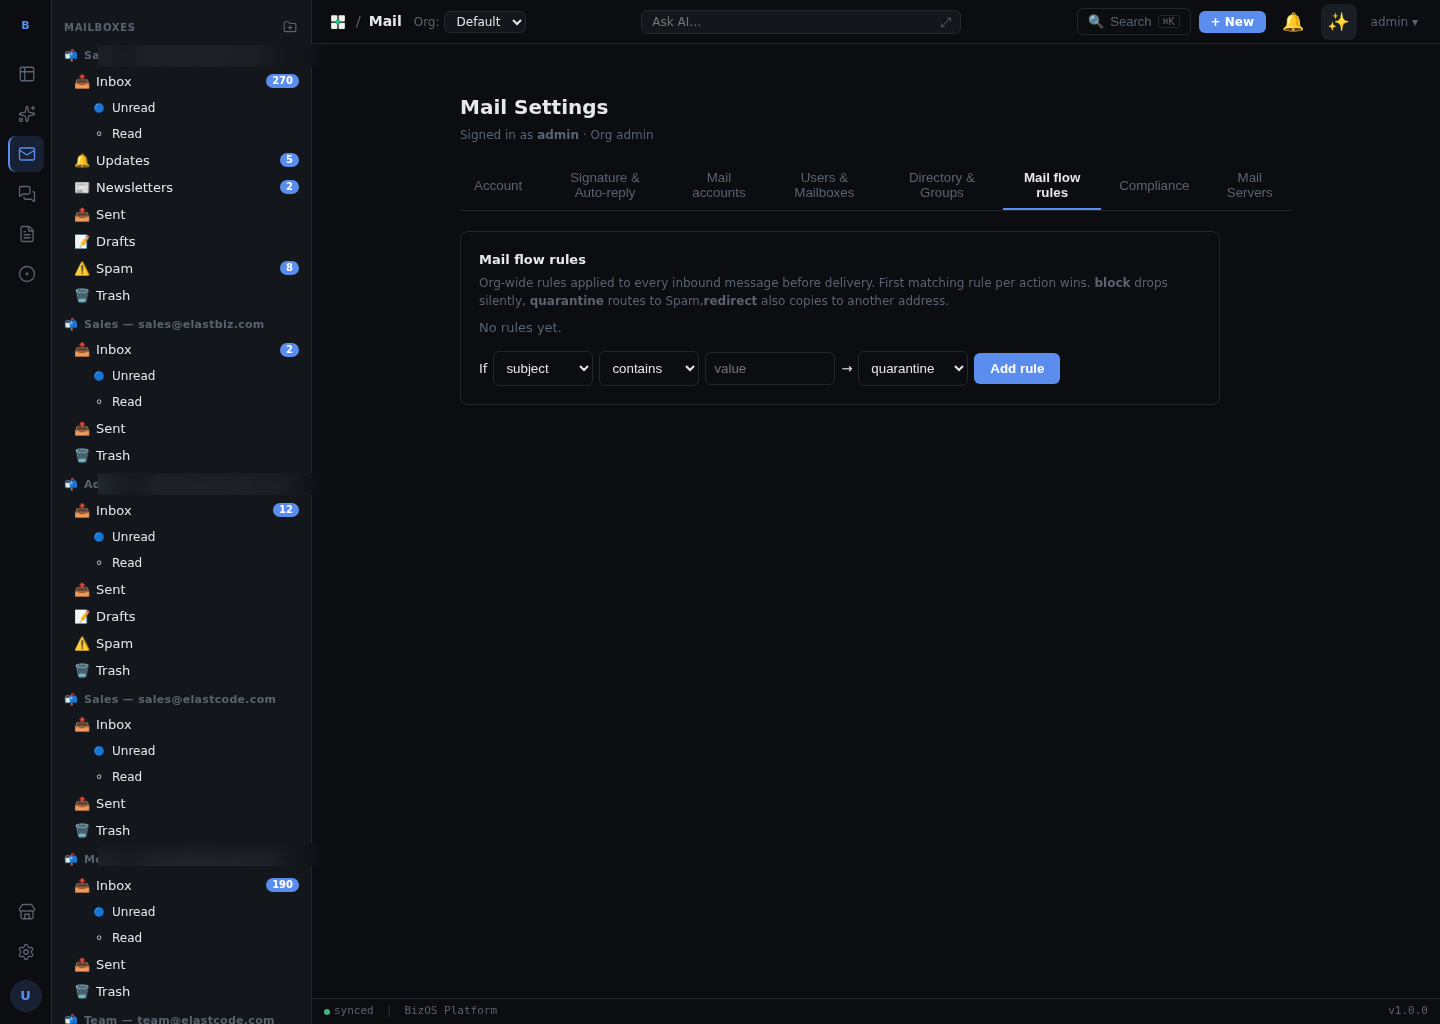Image resolution: width=1440 pixels, height=1024 pixels.
Task: Open the quarantine action dropdown
Action: (x=913, y=369)
